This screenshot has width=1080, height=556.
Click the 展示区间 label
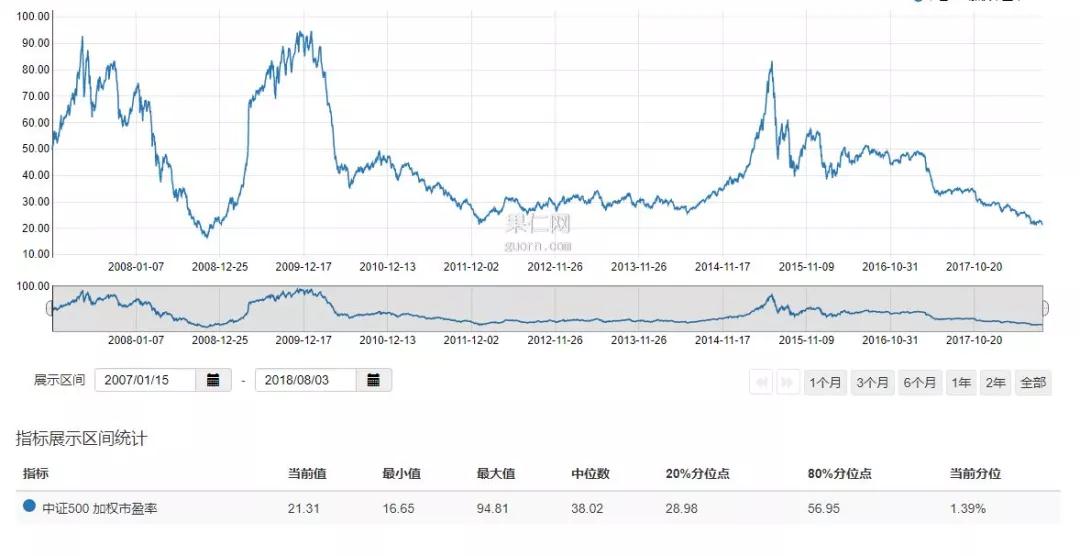(59, 380)
